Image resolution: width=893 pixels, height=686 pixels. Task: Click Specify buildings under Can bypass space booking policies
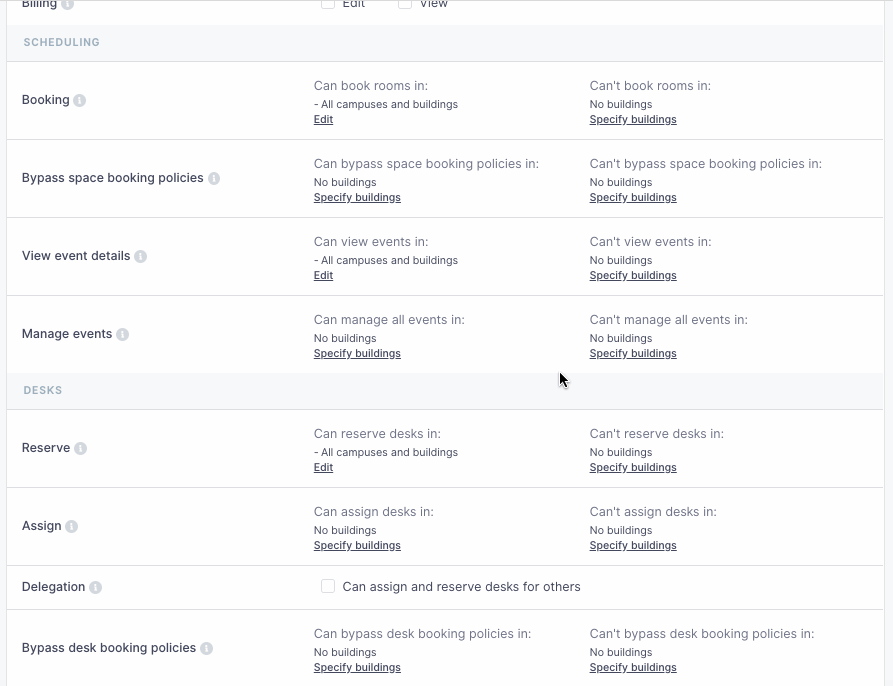(x=357, y=197)
